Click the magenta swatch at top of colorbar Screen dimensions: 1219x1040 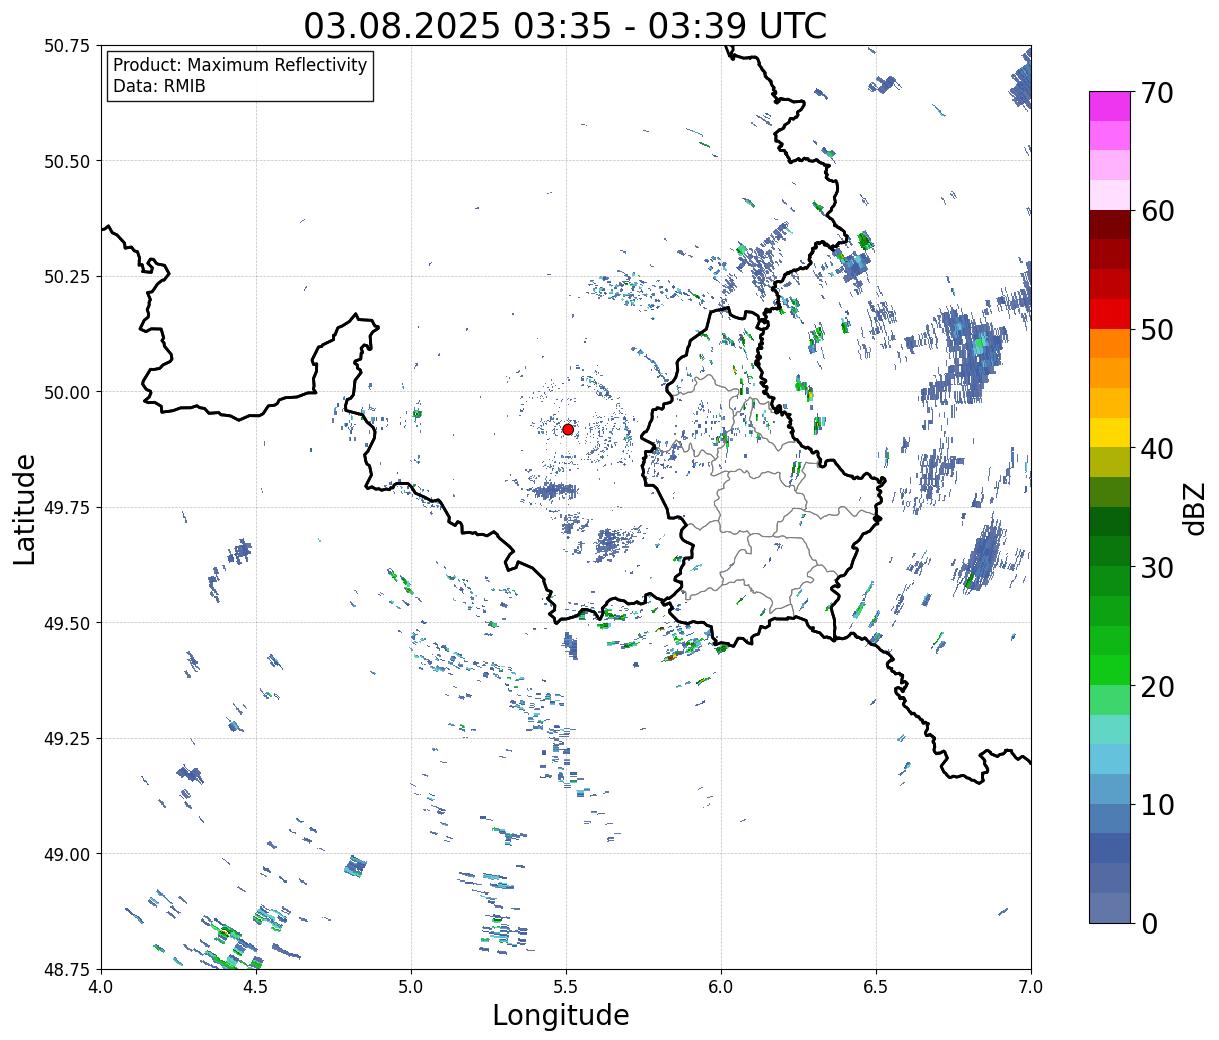click(x=1110, y=106)
